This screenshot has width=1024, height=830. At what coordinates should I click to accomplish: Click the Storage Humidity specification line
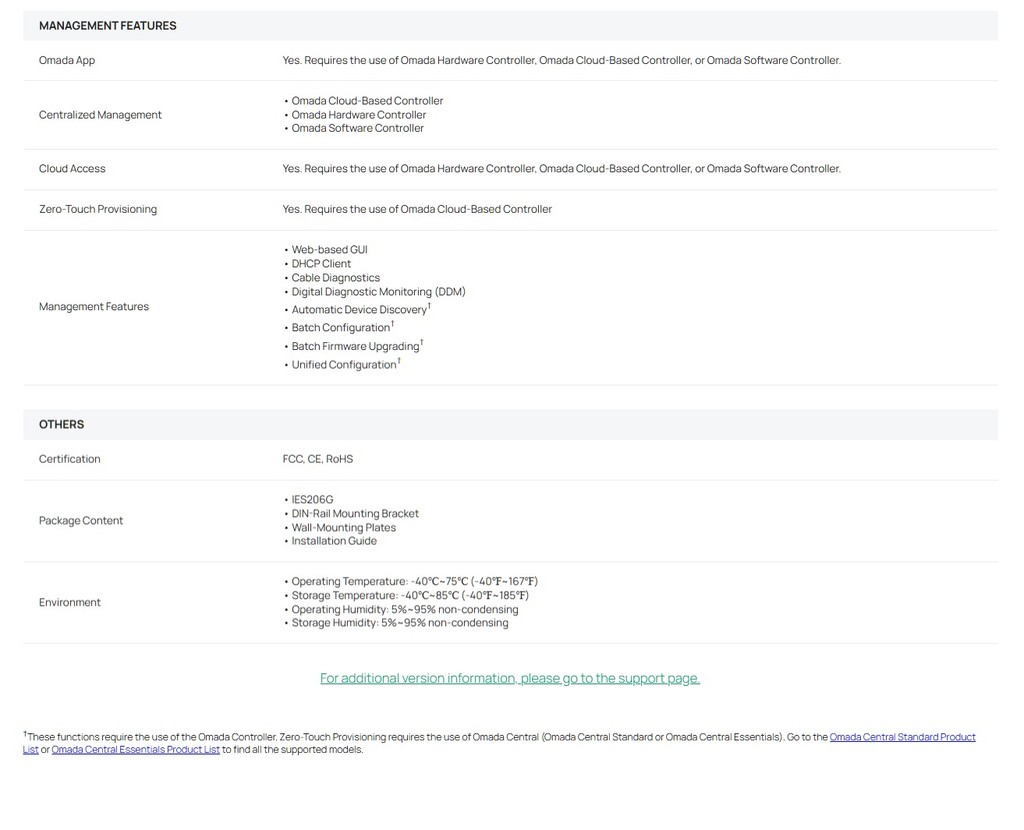tap(396, 623)
